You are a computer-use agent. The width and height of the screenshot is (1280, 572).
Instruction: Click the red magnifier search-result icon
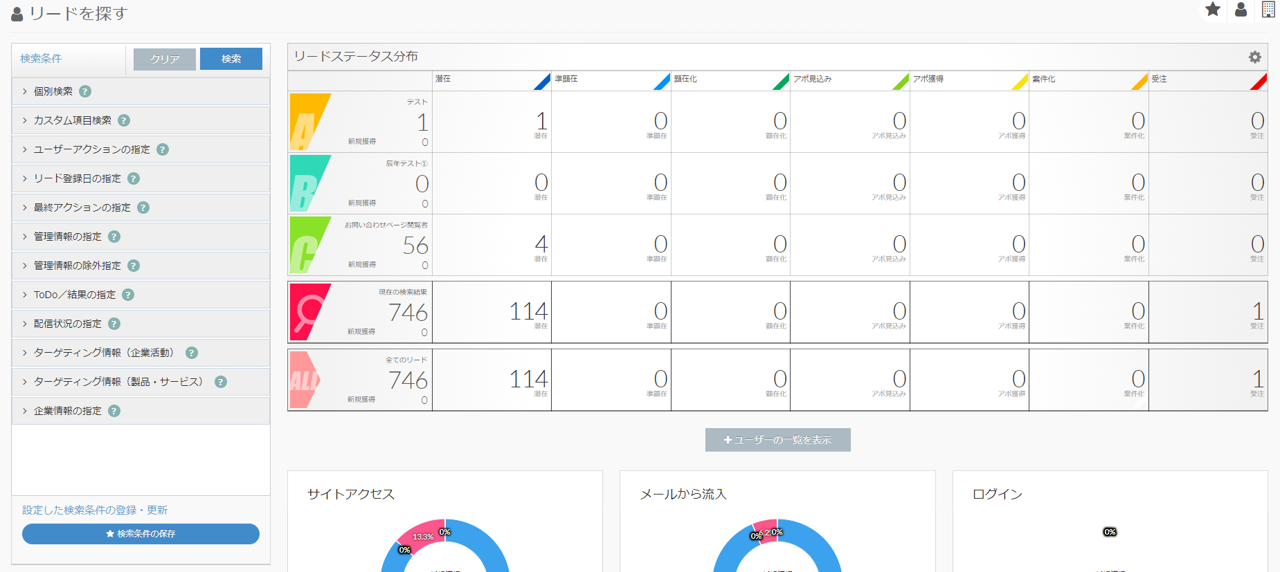308,312
